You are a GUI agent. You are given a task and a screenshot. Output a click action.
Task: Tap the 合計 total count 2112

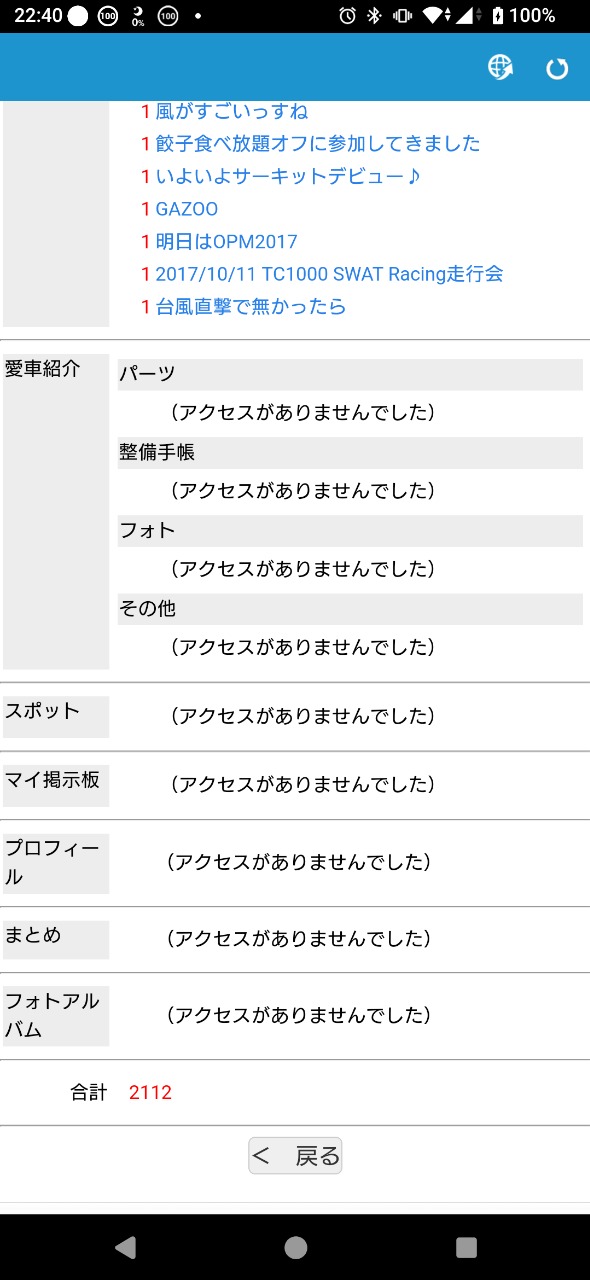(x=150, y=1093)
